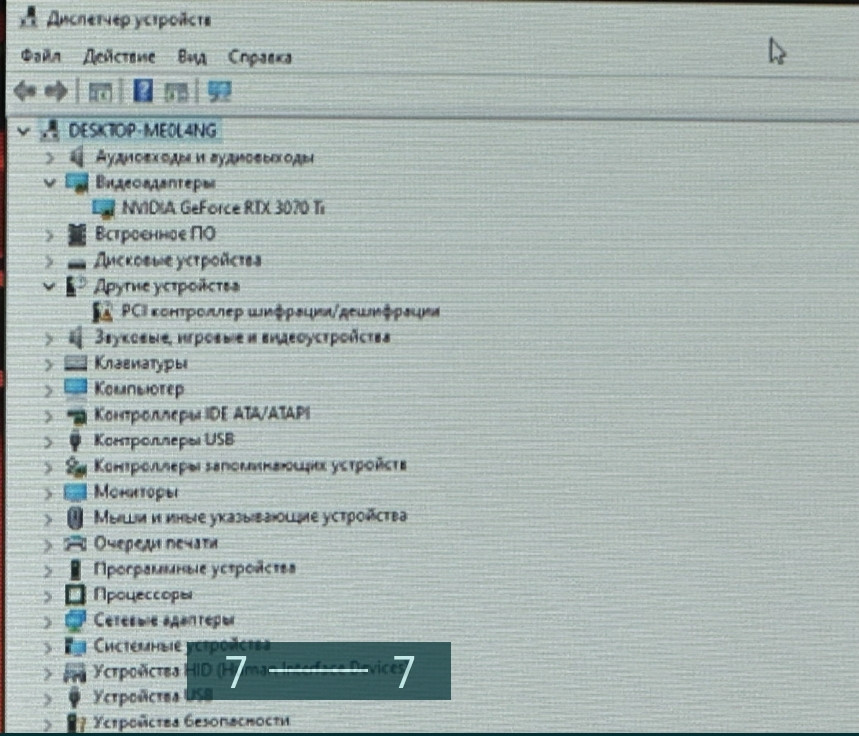
Task: Select the PCI контроллер шифрации/дешифрации device
Action: pyautogui.click(x=279, y=311)
